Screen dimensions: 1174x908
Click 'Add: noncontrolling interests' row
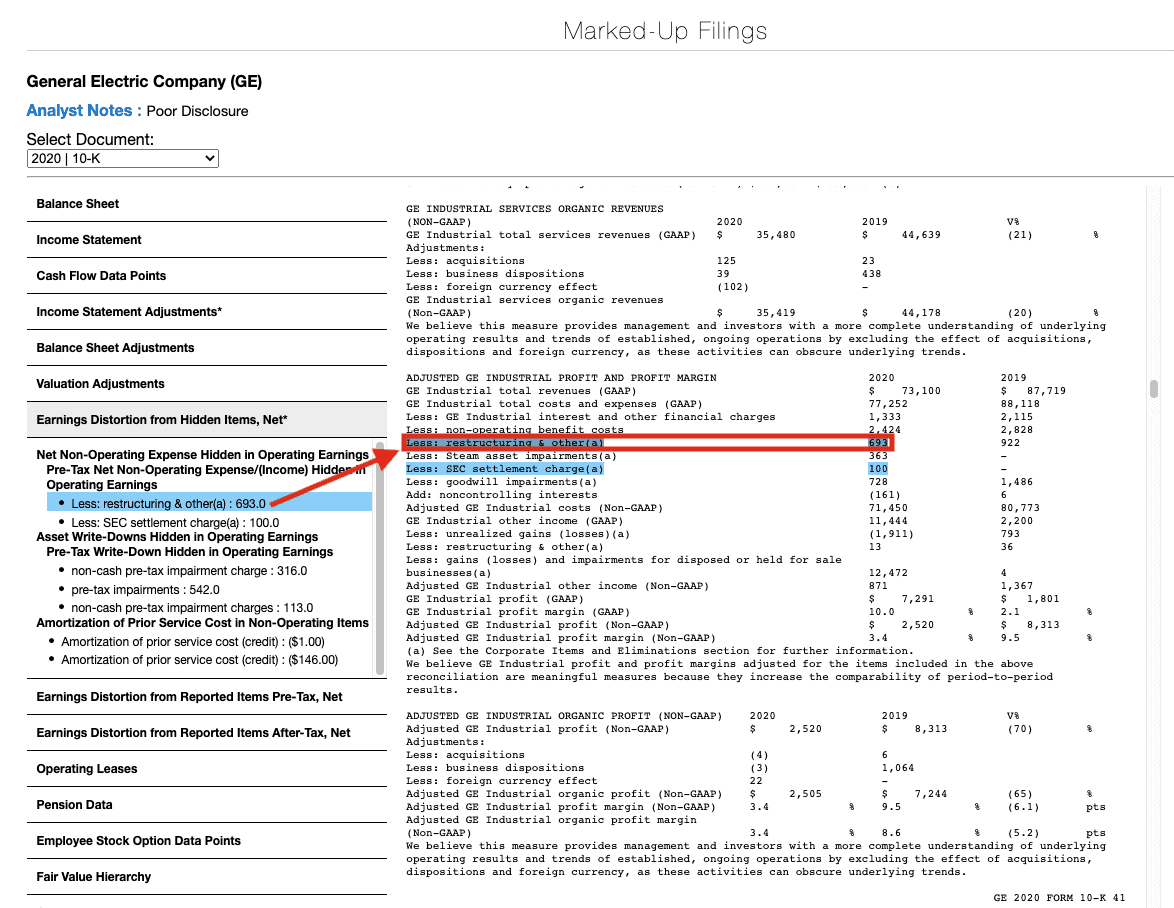click(x=502, y=495)
